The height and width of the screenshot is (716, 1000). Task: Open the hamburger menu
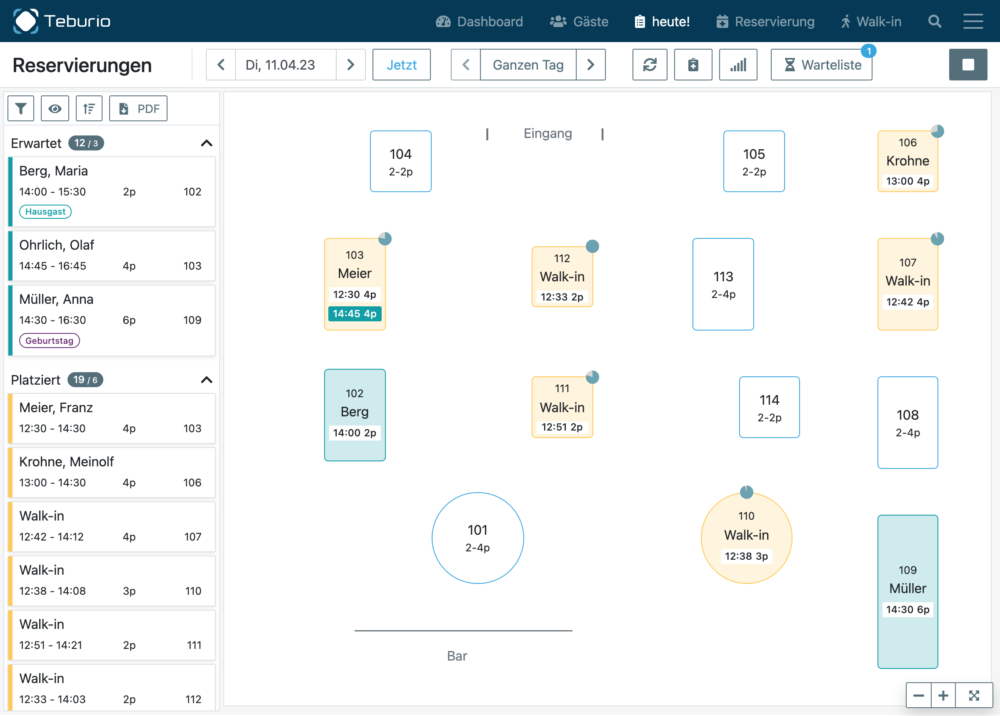[x=973, y=21]
